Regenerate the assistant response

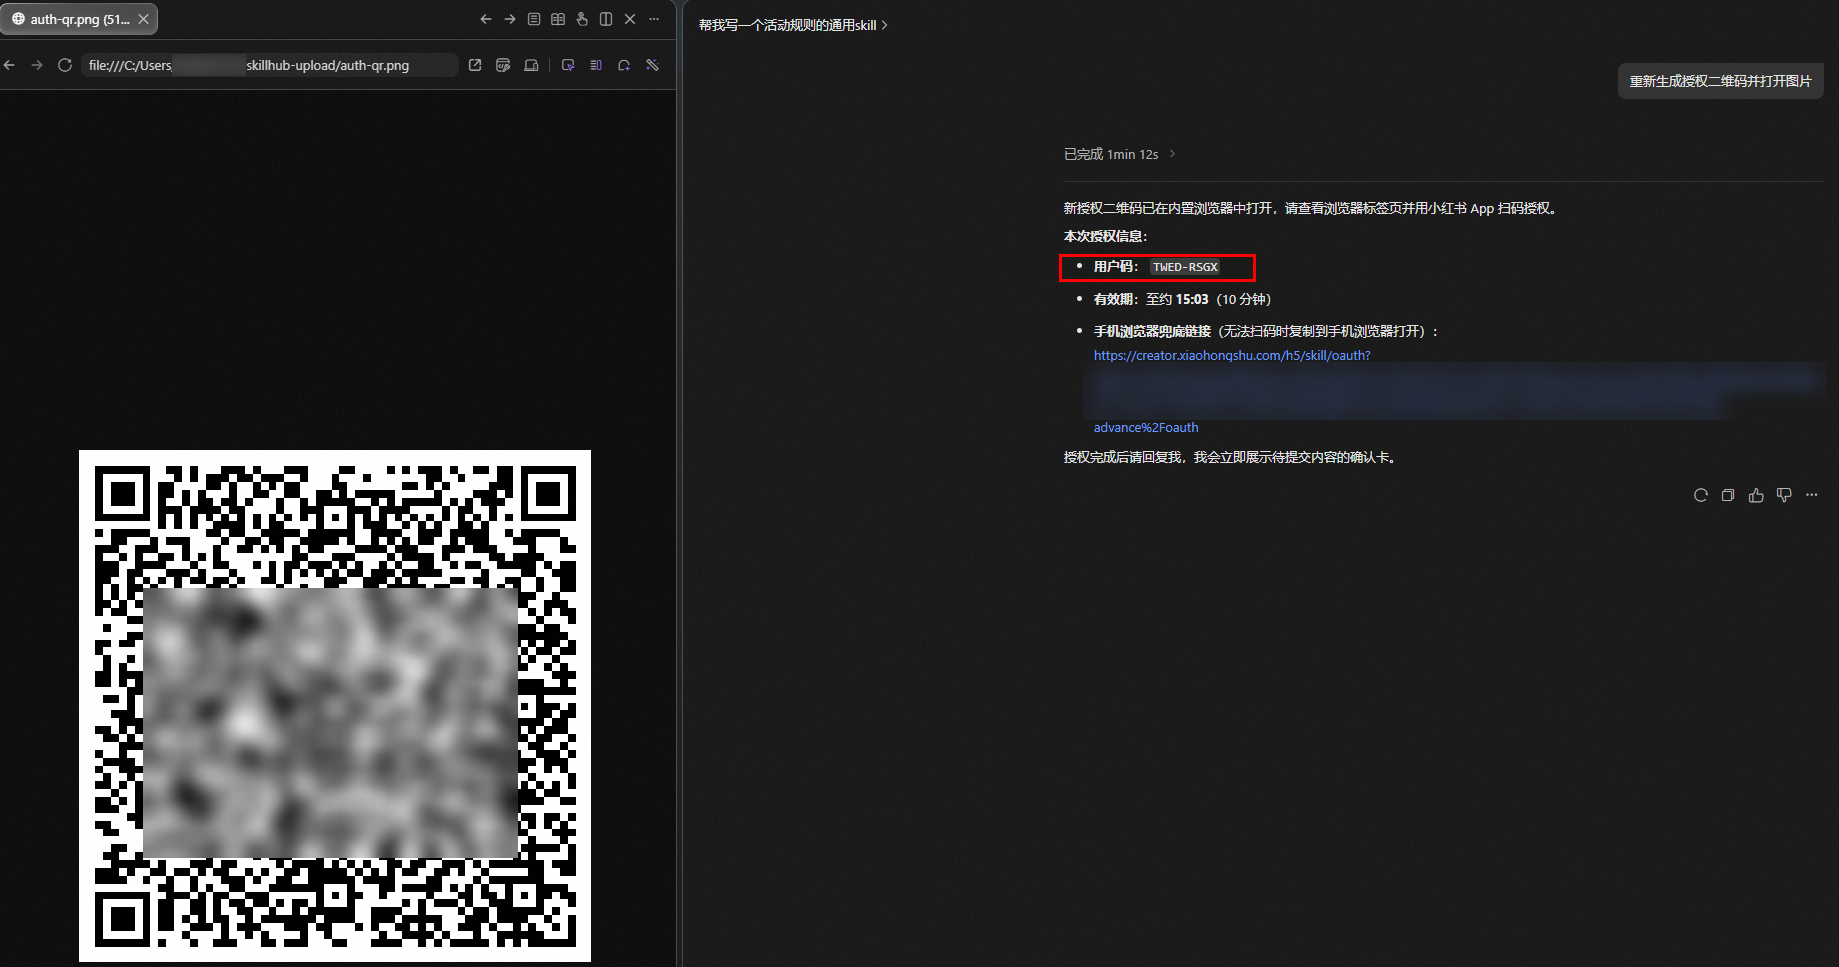pos(1700,495)
